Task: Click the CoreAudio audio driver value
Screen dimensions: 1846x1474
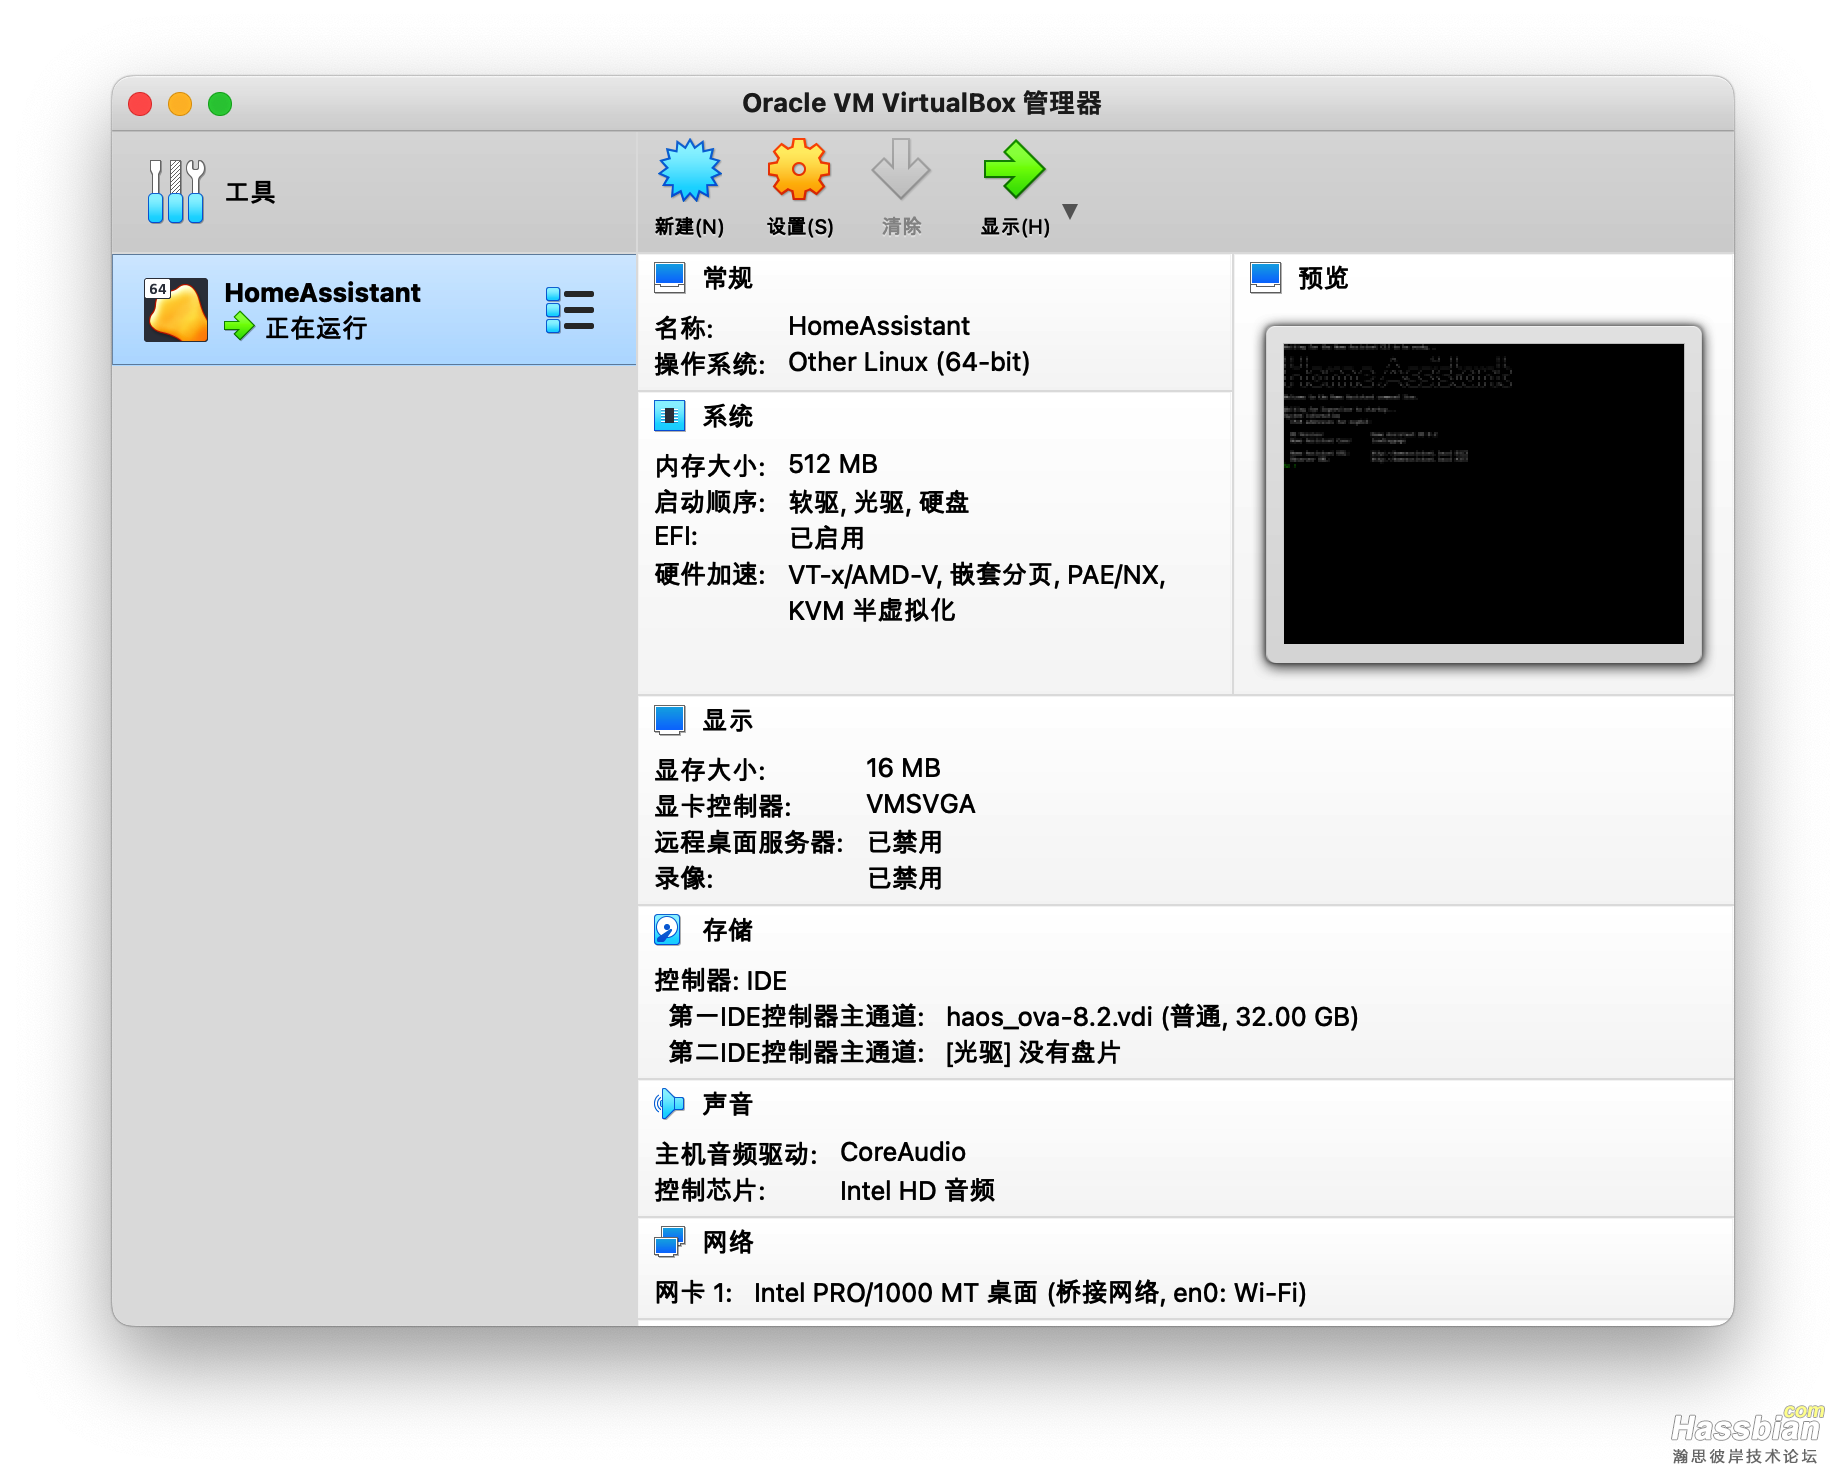Action: [903, 1152]
